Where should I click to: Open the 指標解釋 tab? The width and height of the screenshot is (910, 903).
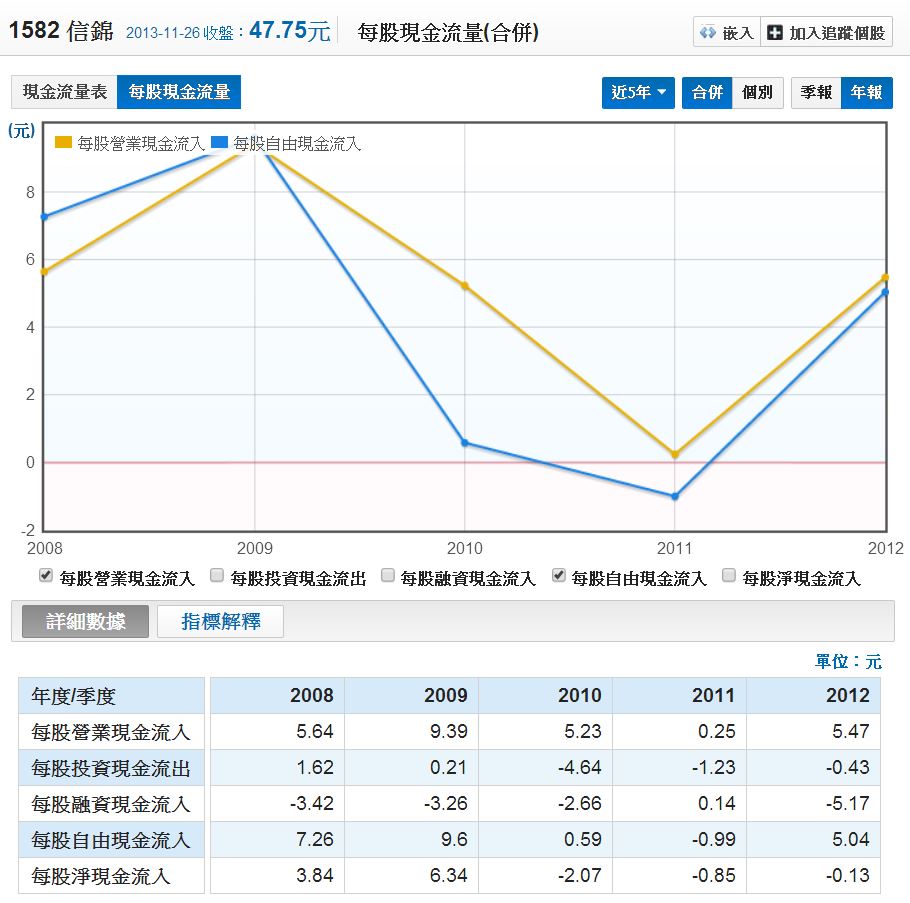pos(220,621)
